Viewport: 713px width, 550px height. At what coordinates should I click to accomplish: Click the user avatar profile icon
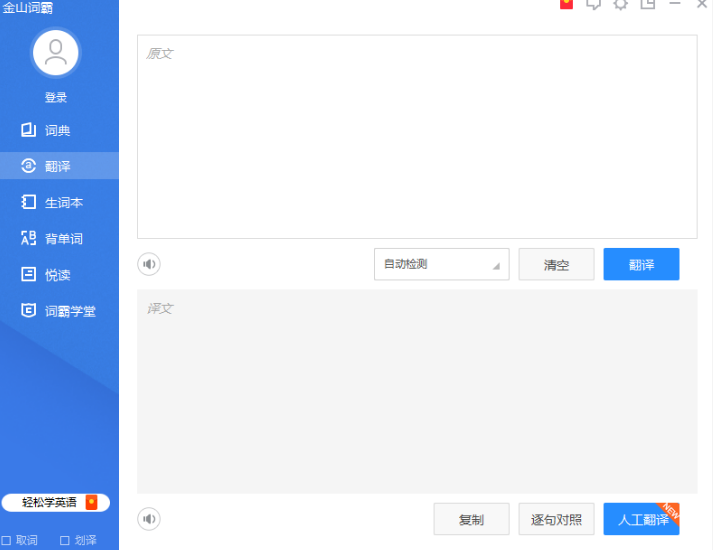click(55, 53)
